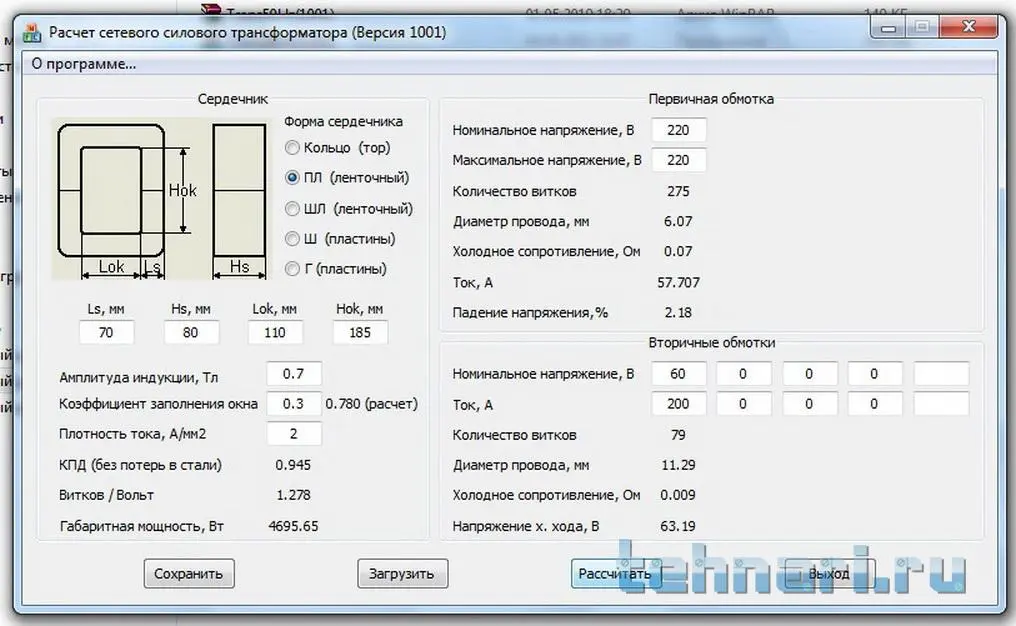Click the 0.780 (расчет) fill value

click(x=371, y=404)
